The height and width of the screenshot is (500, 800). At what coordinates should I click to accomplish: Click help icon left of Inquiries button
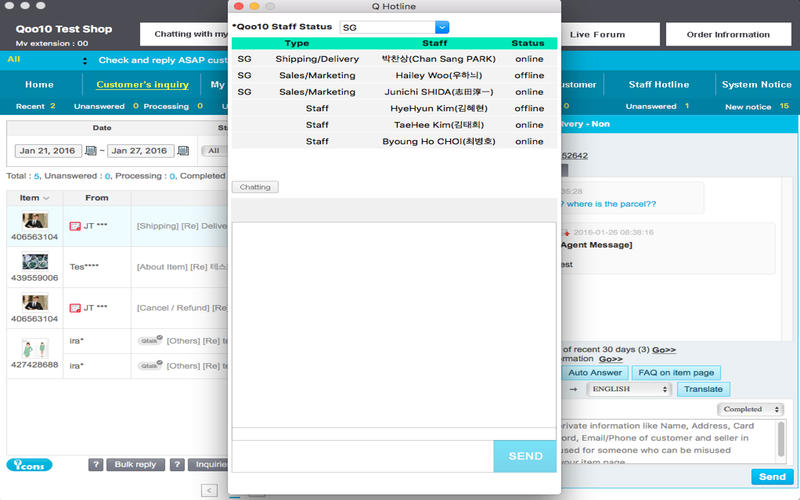click(x=177, y=464)
